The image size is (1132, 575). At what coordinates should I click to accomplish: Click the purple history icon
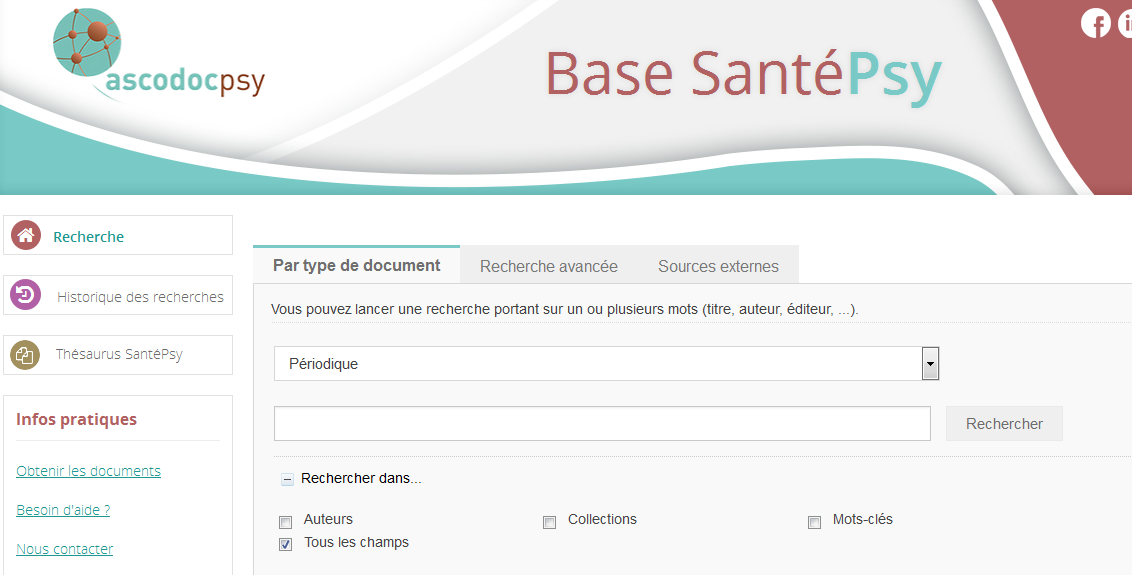(26, 295)
